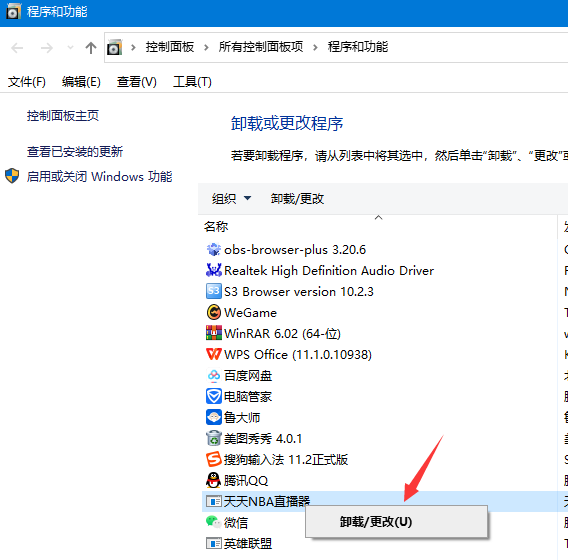
Task: Click the 英雄联盟 program icon
Action: 214,543
